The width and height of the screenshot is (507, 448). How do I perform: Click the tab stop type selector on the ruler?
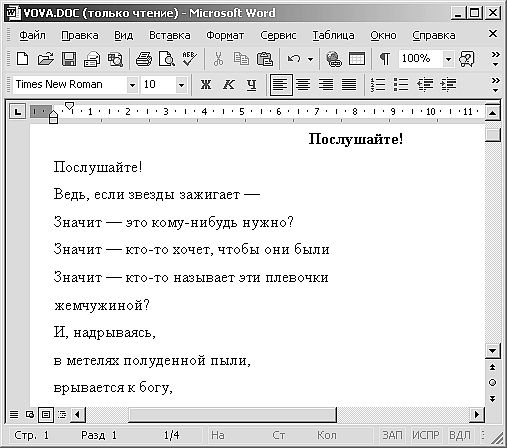point(17,111)
